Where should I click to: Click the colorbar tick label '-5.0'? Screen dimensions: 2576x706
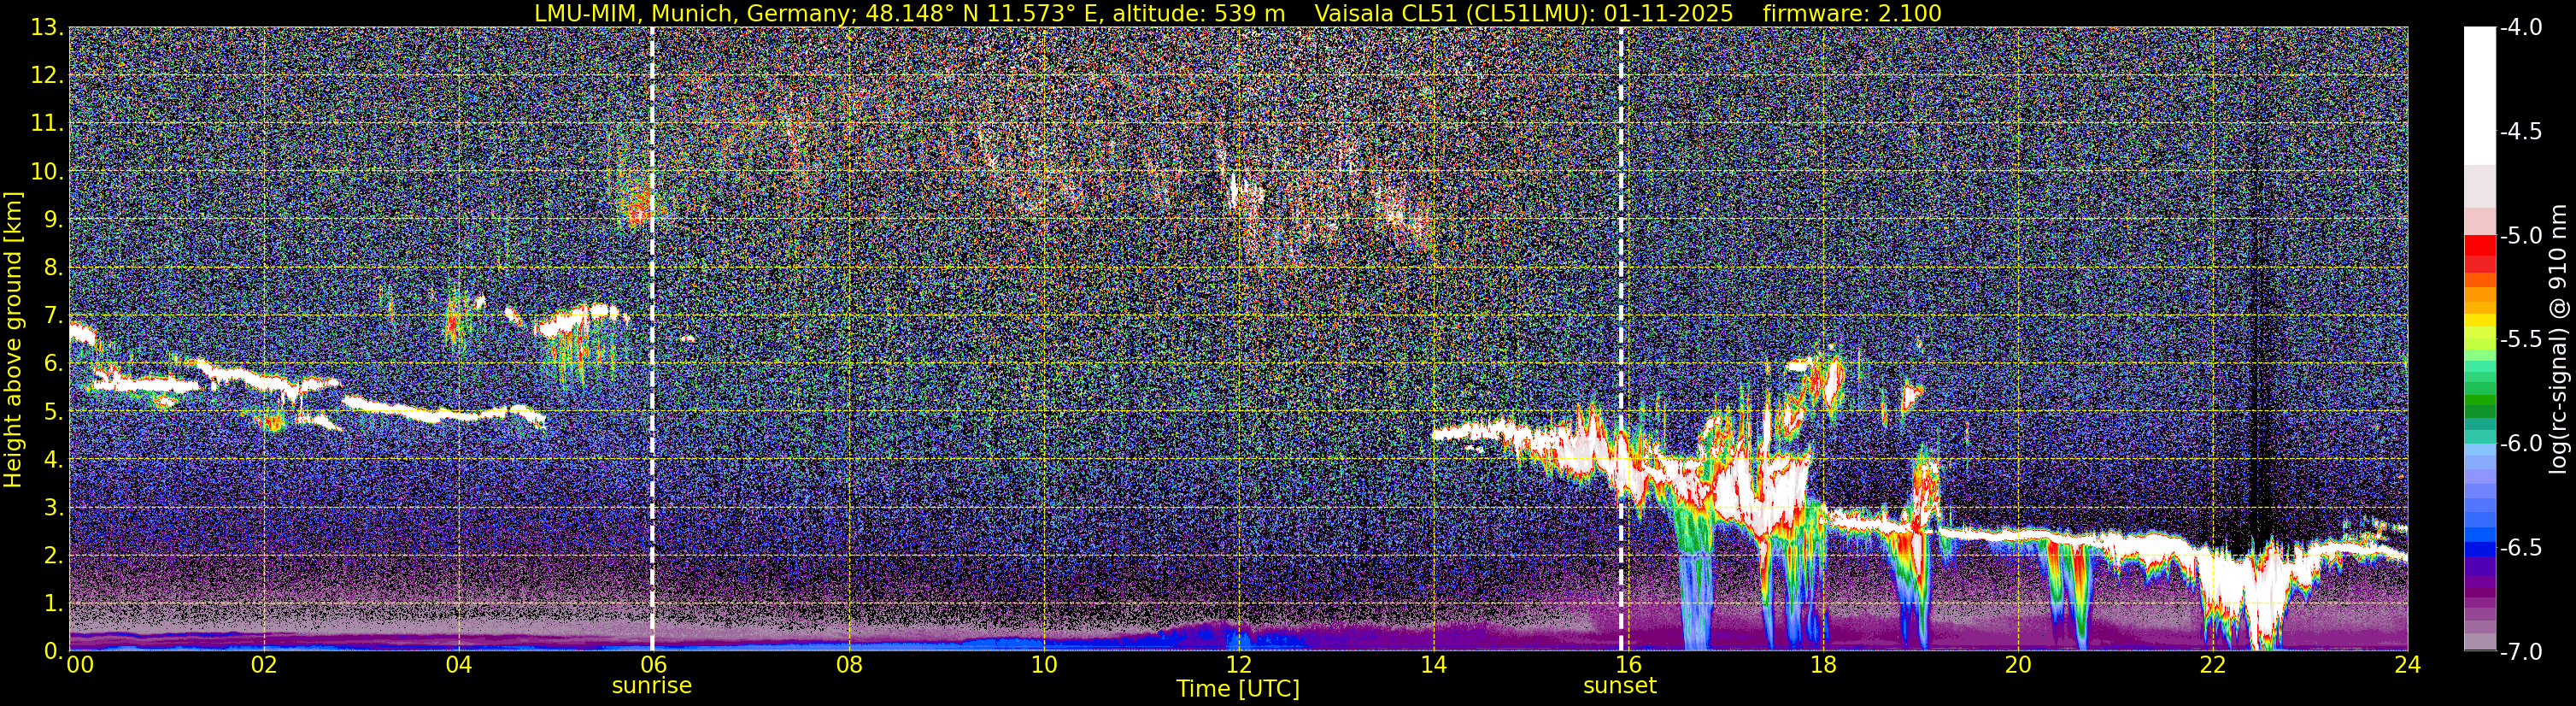(x=2520, y=236)
